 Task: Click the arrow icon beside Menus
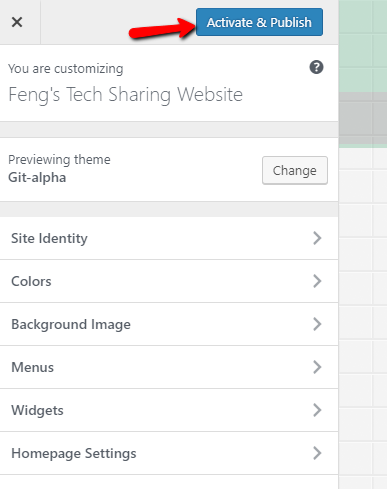[317, 367]
